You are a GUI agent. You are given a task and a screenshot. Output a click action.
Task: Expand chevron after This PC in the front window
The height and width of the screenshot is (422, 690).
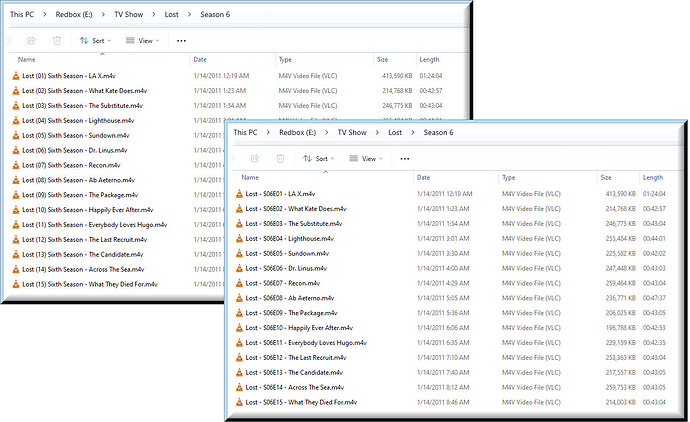click(x=268, y=132)
